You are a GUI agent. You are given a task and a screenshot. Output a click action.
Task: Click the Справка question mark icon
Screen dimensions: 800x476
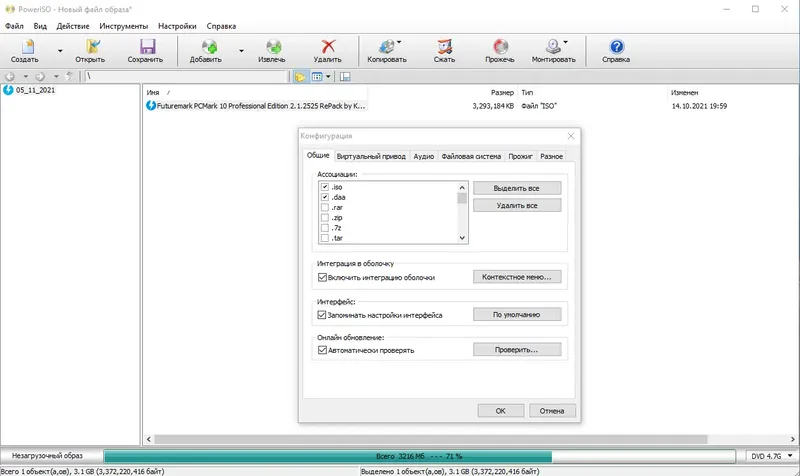(617, 46)
